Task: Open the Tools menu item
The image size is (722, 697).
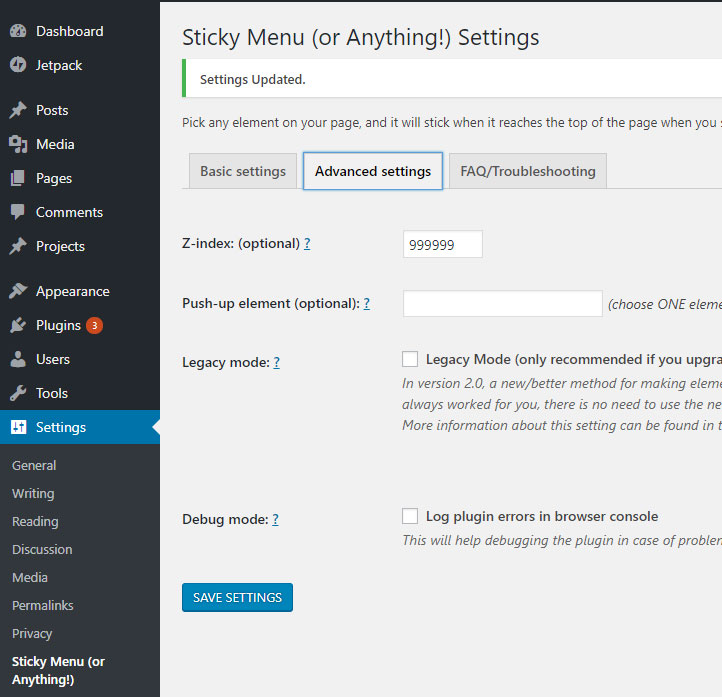Action: pyautogui.click(x=80, y=393)
